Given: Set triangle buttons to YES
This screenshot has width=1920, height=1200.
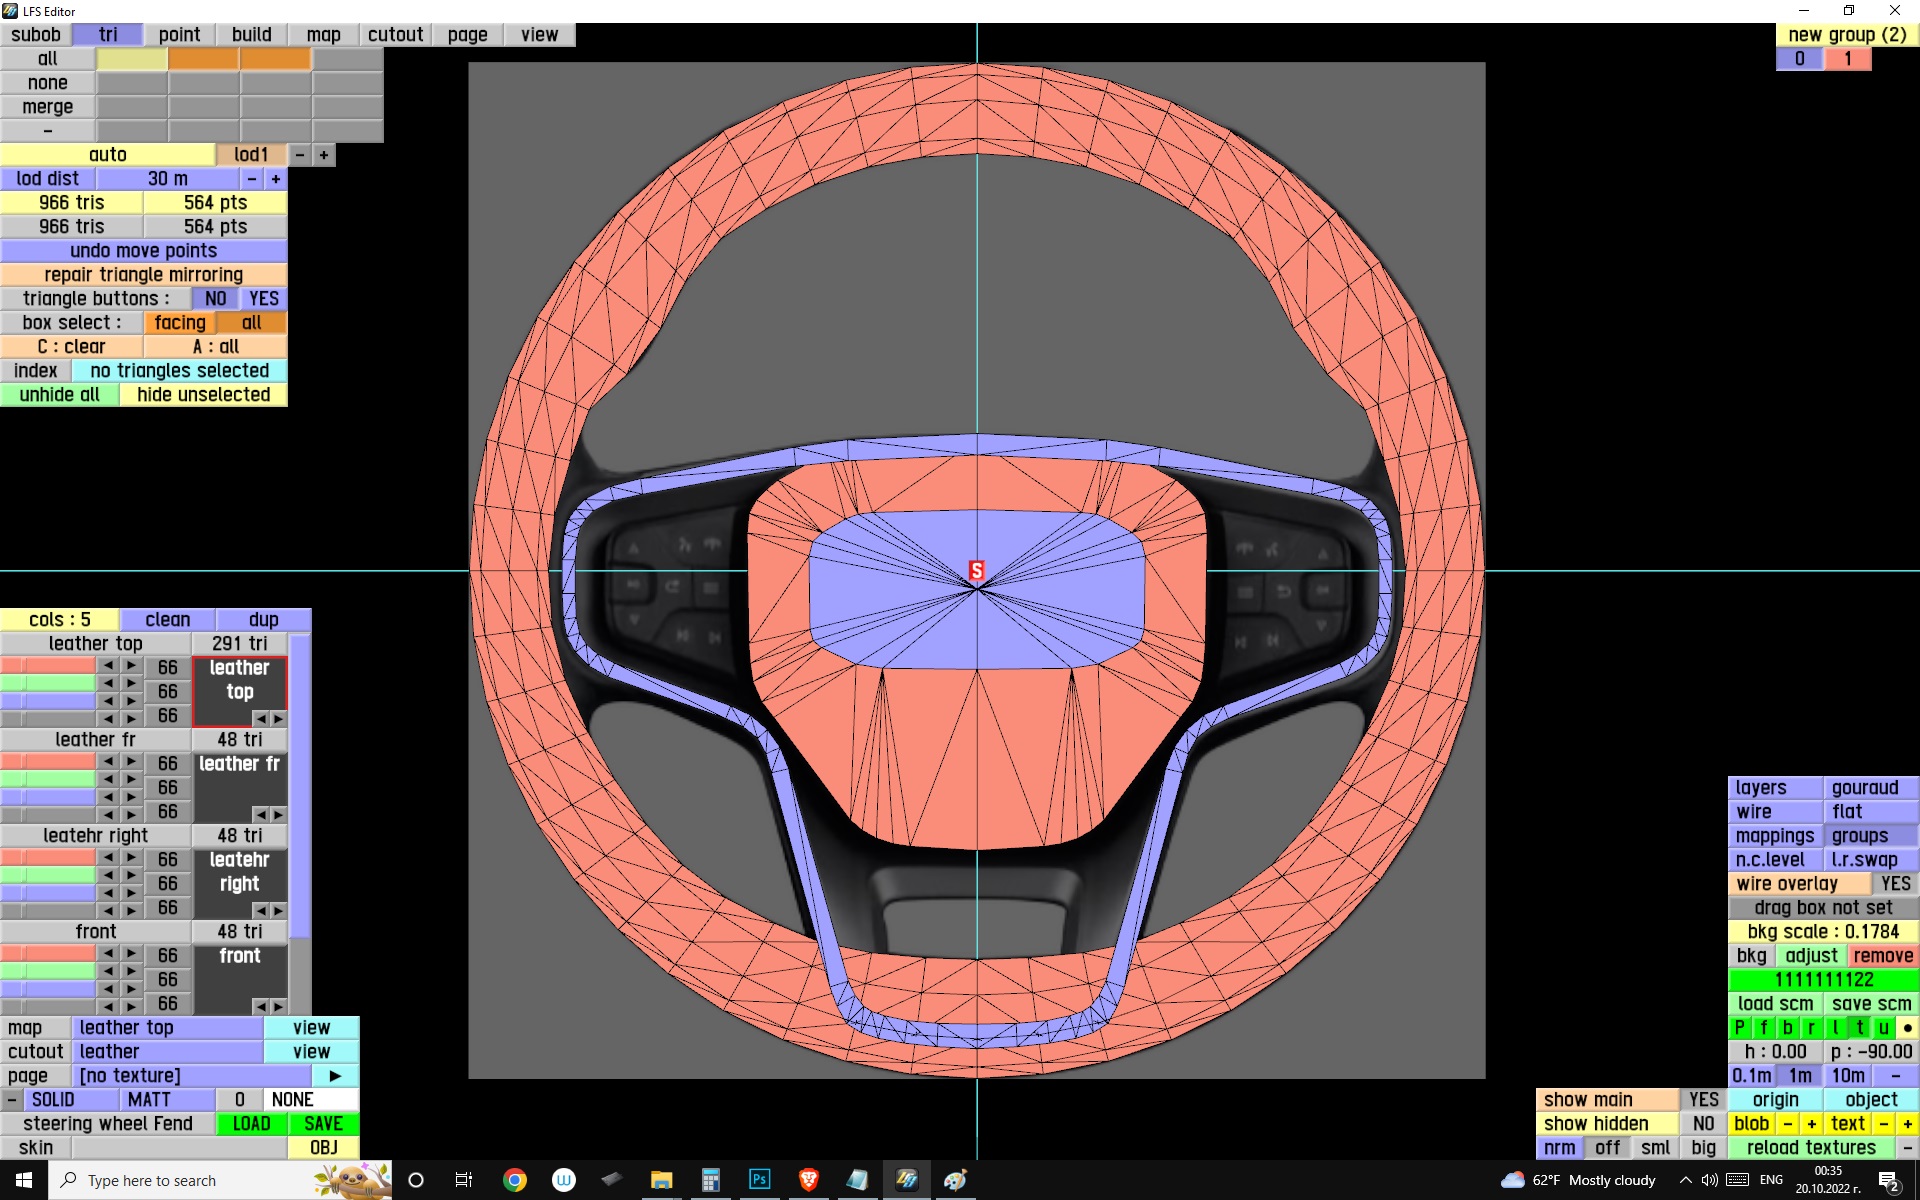Looking at the screenshot, I should point(264,299).
